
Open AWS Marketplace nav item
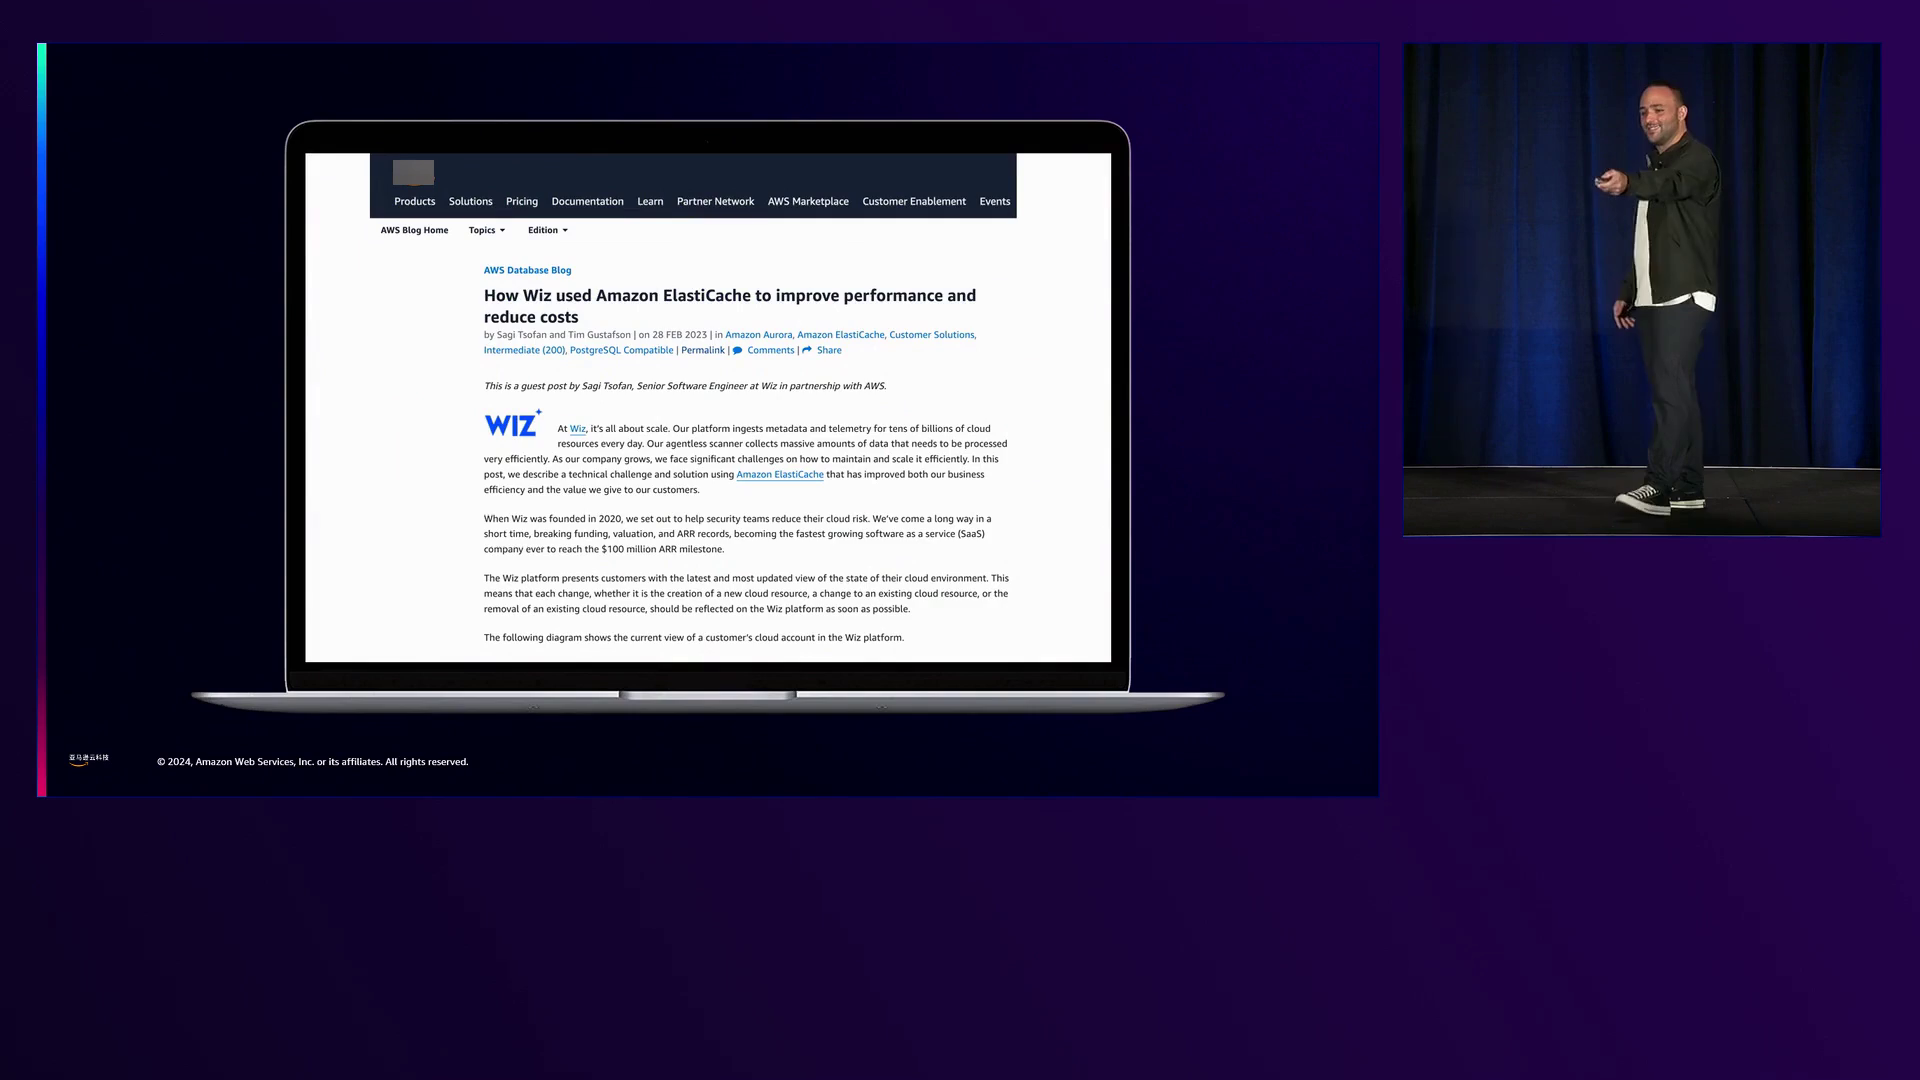(808, 201)
